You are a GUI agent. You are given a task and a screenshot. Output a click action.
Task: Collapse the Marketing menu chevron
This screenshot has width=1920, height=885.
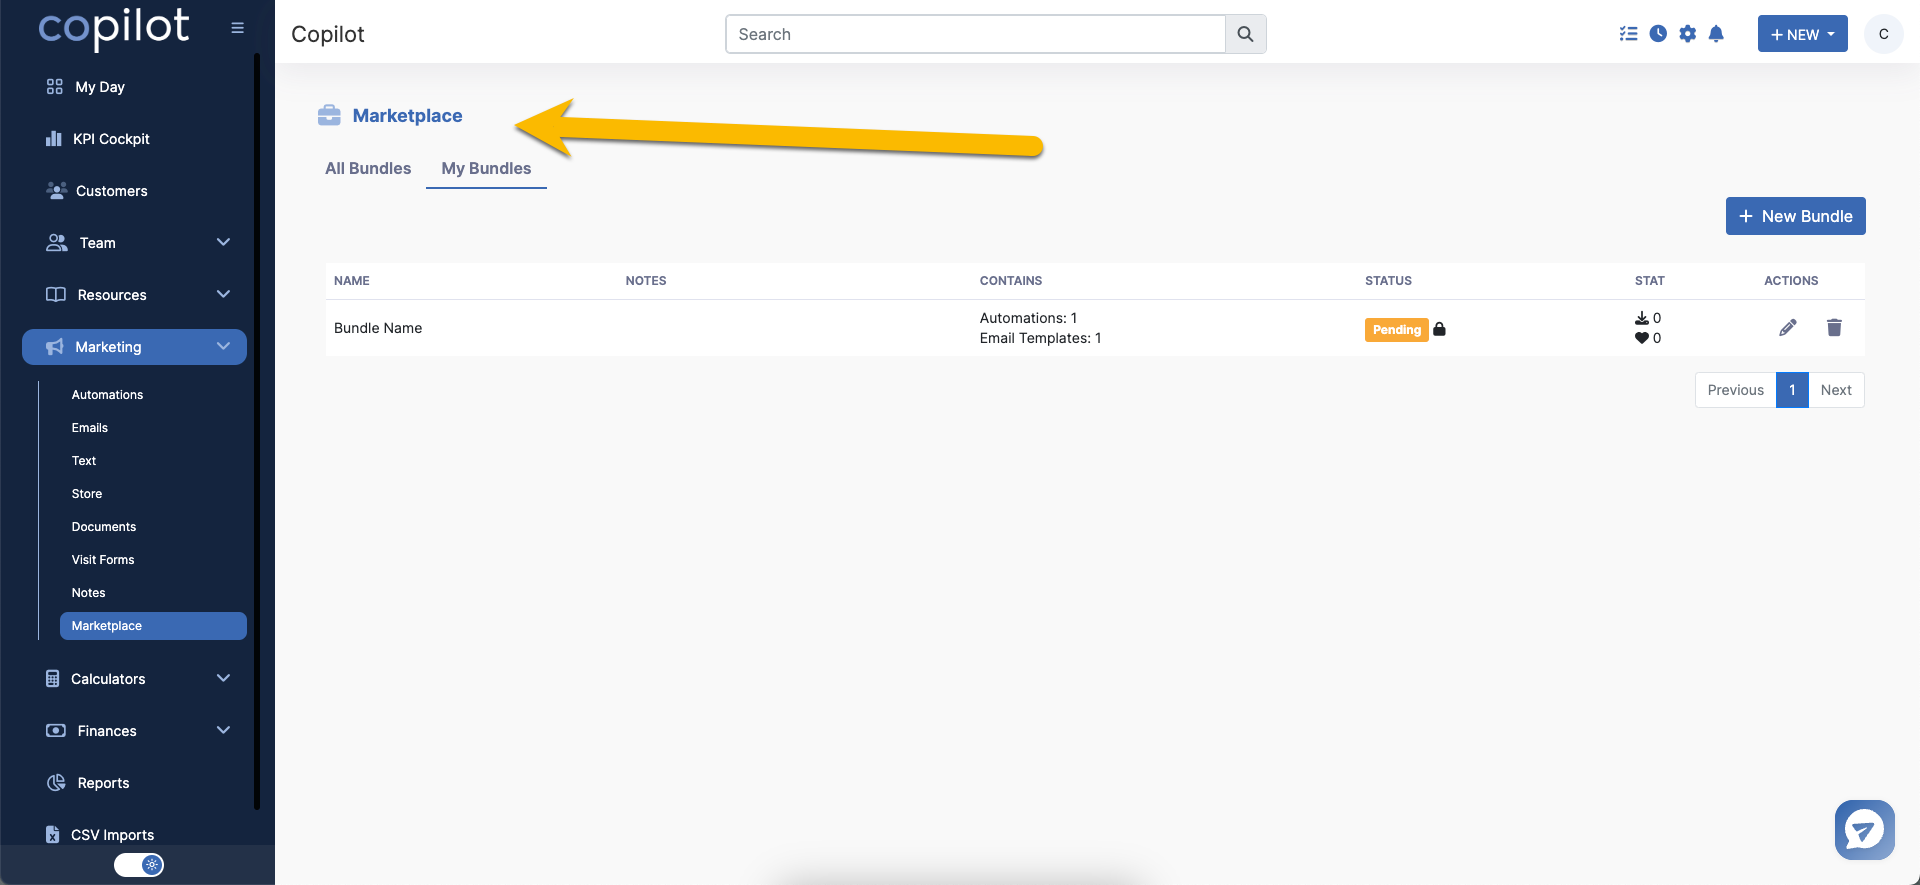pos(223,346)
